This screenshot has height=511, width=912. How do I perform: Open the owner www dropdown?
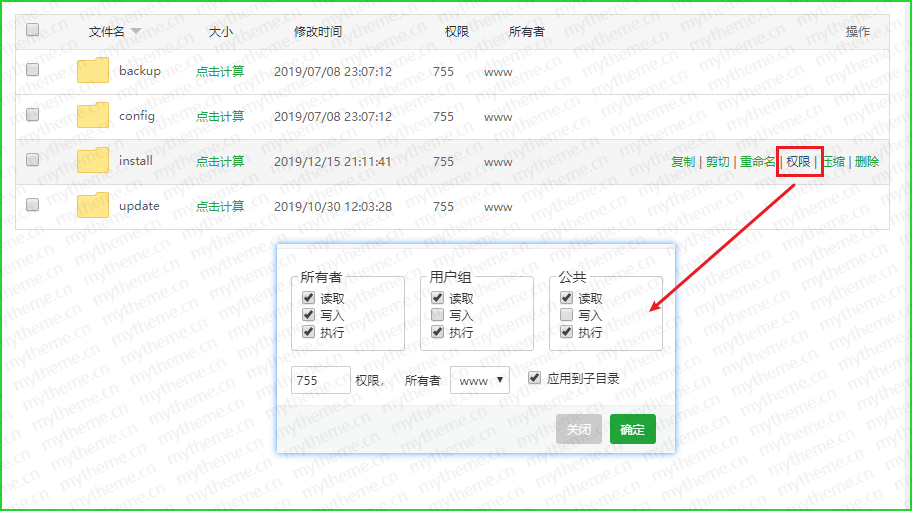[480, 381]
